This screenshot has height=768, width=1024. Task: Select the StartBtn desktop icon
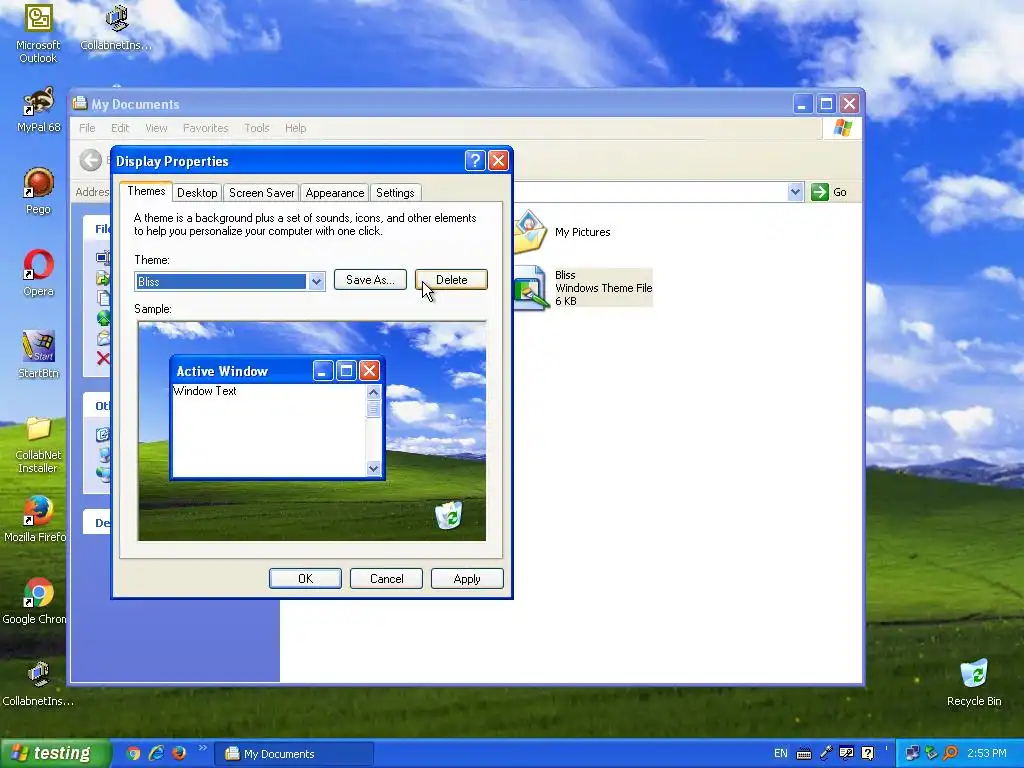click(x=38, y=355)
